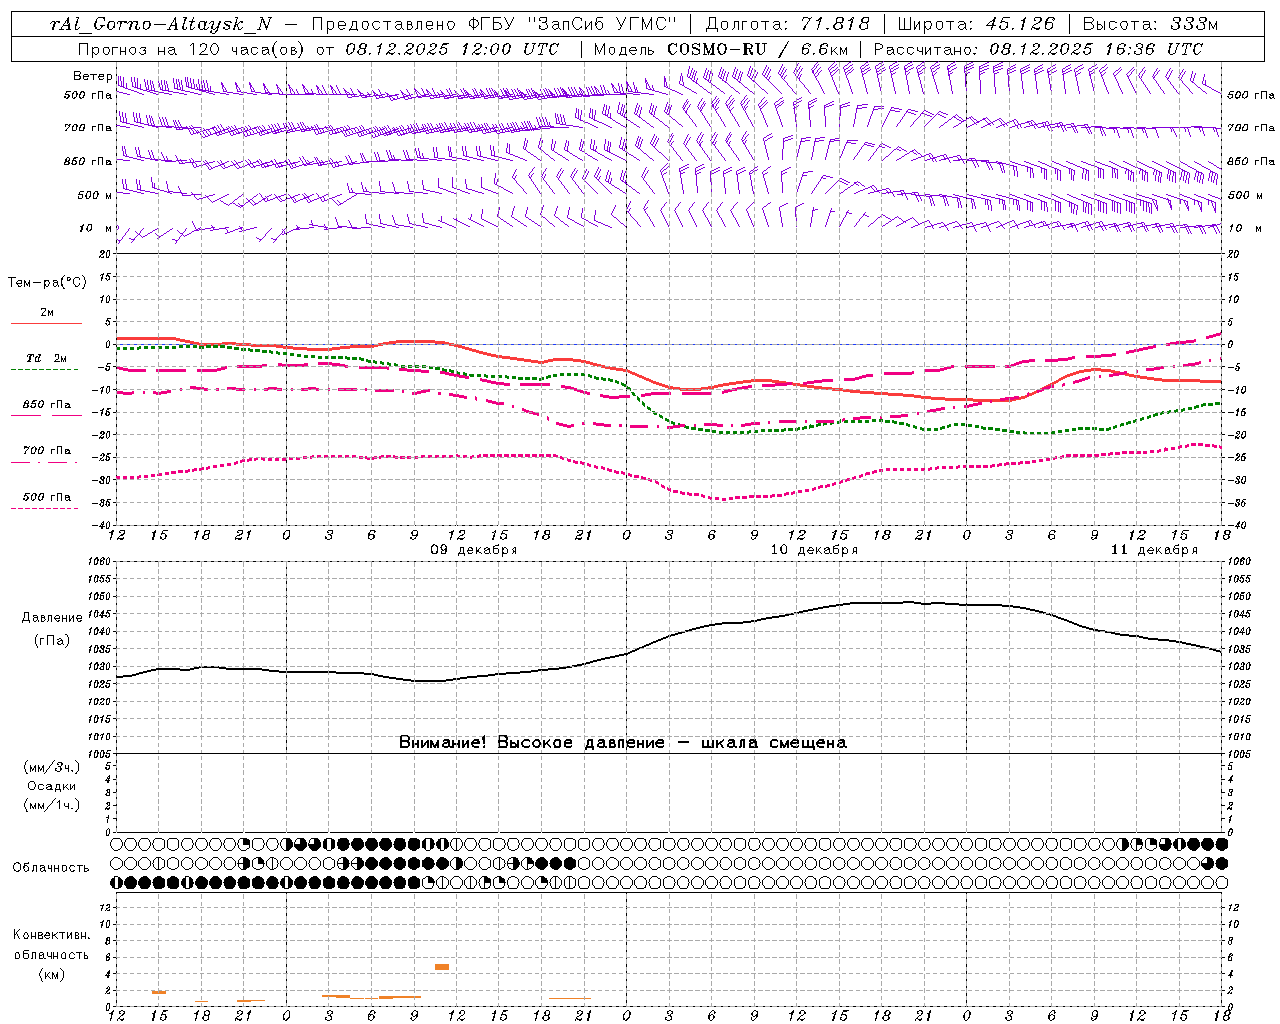The width and height of the screenshot is (1280, 1024).
Task: Click the warning Внимание! Высокое давление – шкала смещена
Action: pos(623,742)
